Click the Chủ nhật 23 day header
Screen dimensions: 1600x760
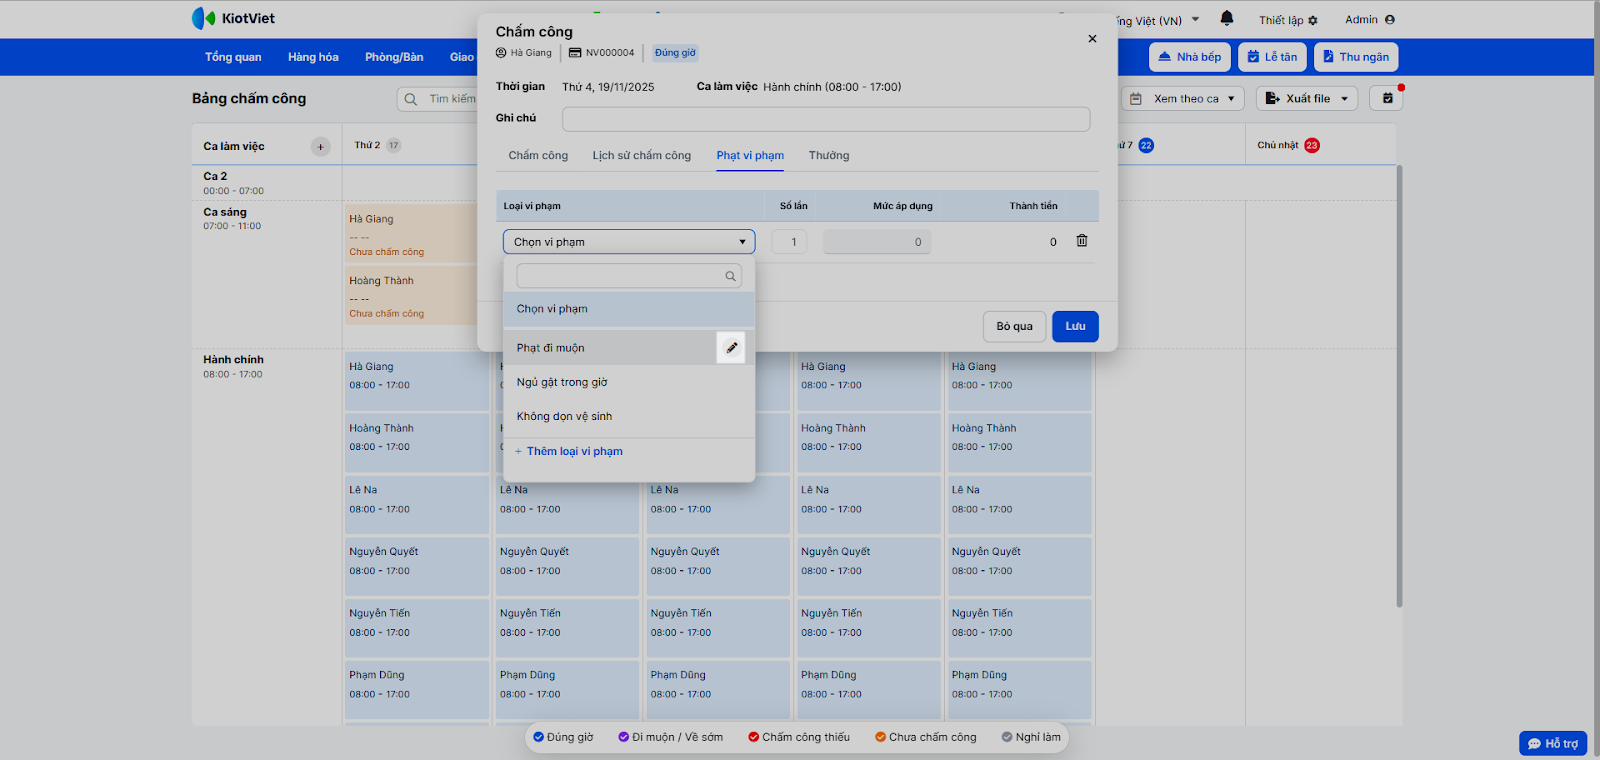point(1288,146)
